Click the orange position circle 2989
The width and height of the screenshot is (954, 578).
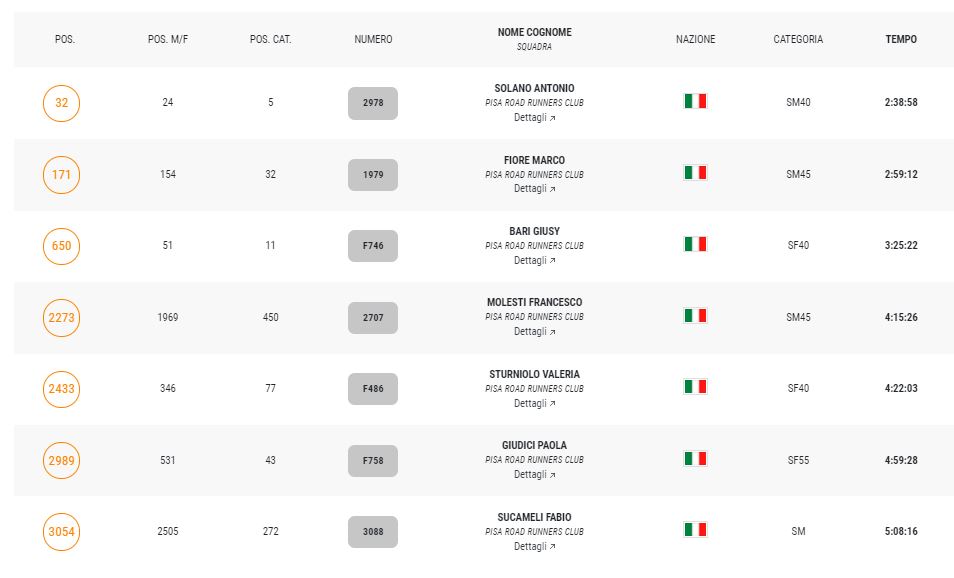pyautogui.click(x=61, y=461)
